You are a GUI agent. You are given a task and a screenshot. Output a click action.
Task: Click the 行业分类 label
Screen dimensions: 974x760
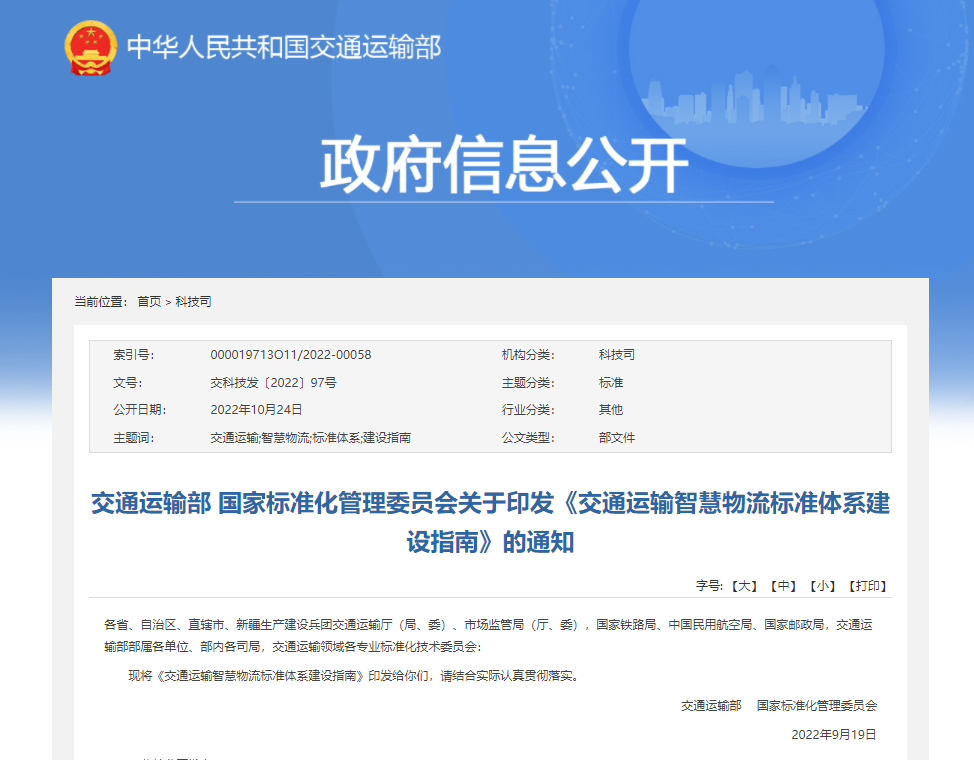pos(528,410)
